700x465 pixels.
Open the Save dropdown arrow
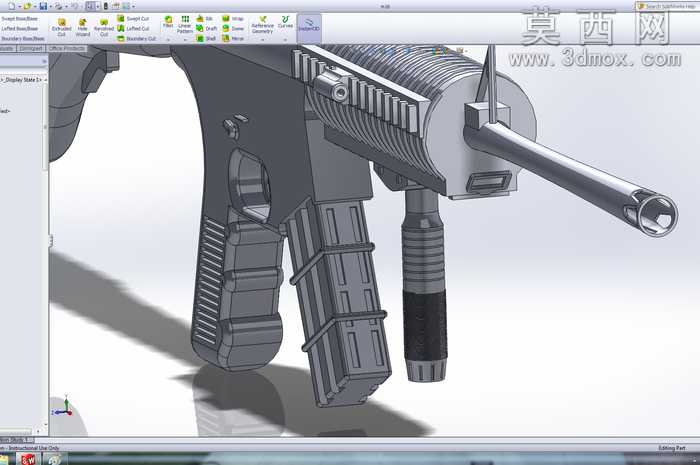50,6
